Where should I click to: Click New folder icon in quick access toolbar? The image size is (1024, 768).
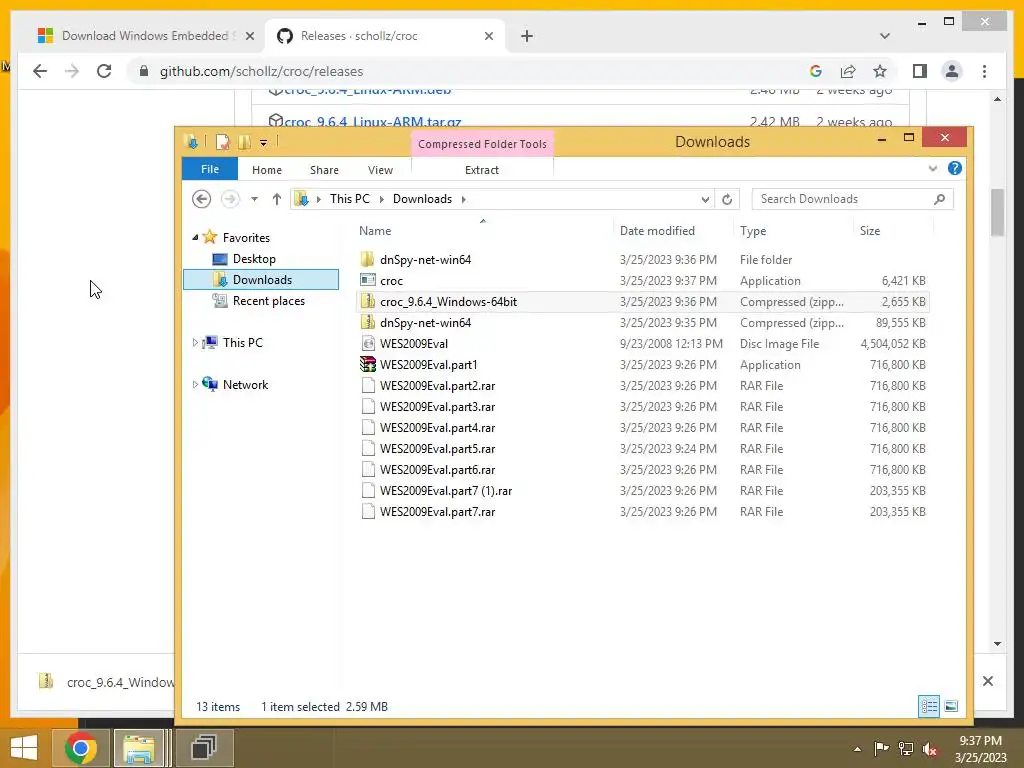(244, 142)
